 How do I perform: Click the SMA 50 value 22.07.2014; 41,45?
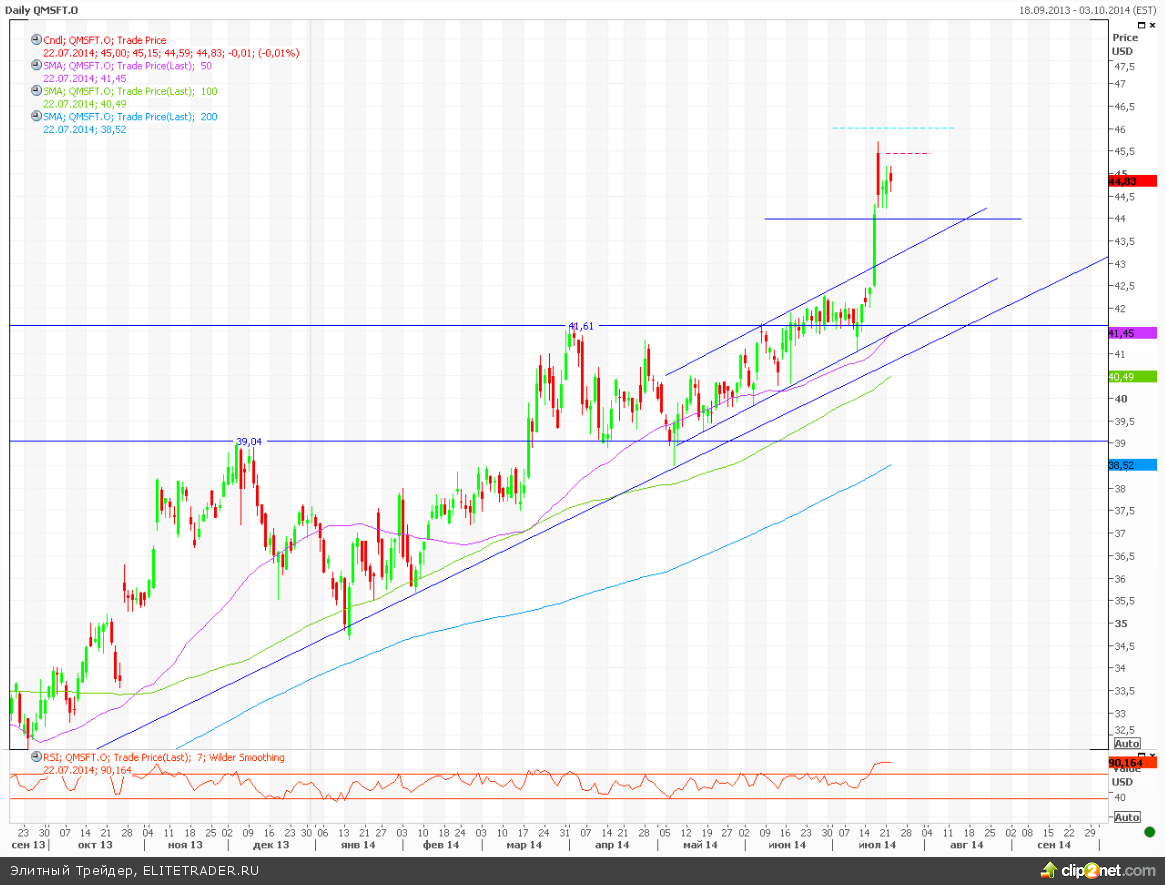(85, 78)
